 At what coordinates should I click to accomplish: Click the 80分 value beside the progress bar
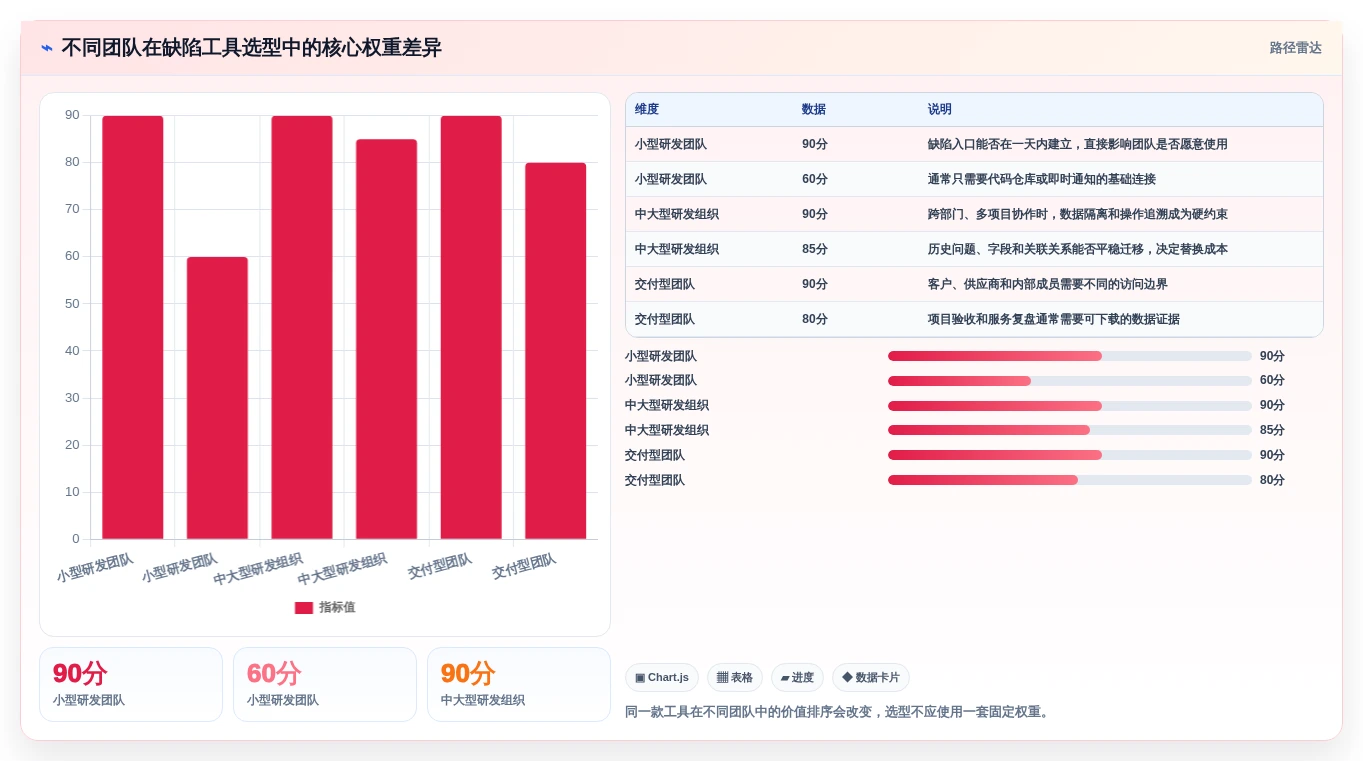pyautogui.click(x=1272, y=481)
